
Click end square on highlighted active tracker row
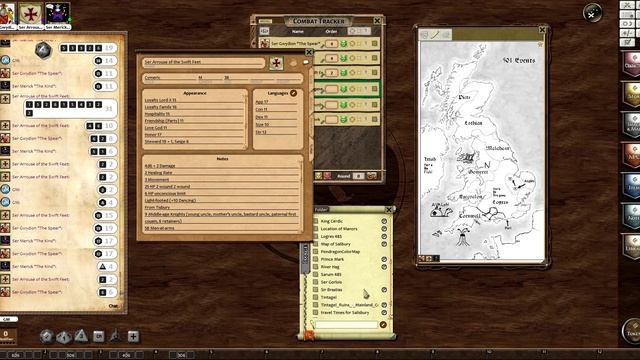(374, 89)
